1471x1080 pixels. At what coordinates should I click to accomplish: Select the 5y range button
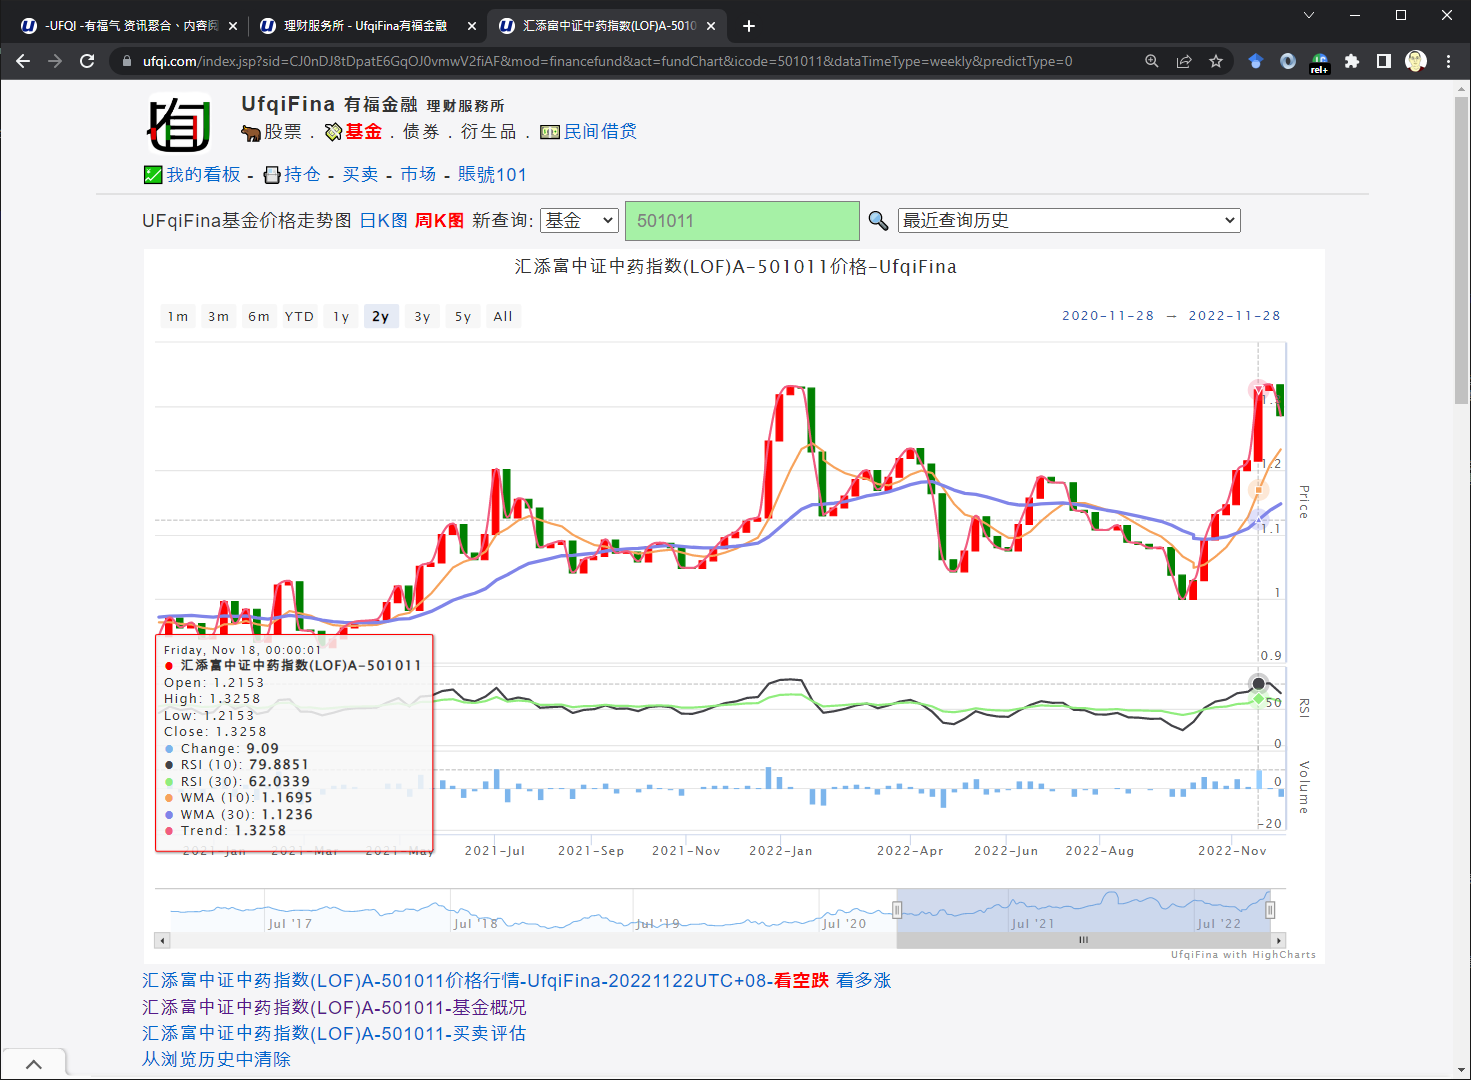click(x=463, y=317)
